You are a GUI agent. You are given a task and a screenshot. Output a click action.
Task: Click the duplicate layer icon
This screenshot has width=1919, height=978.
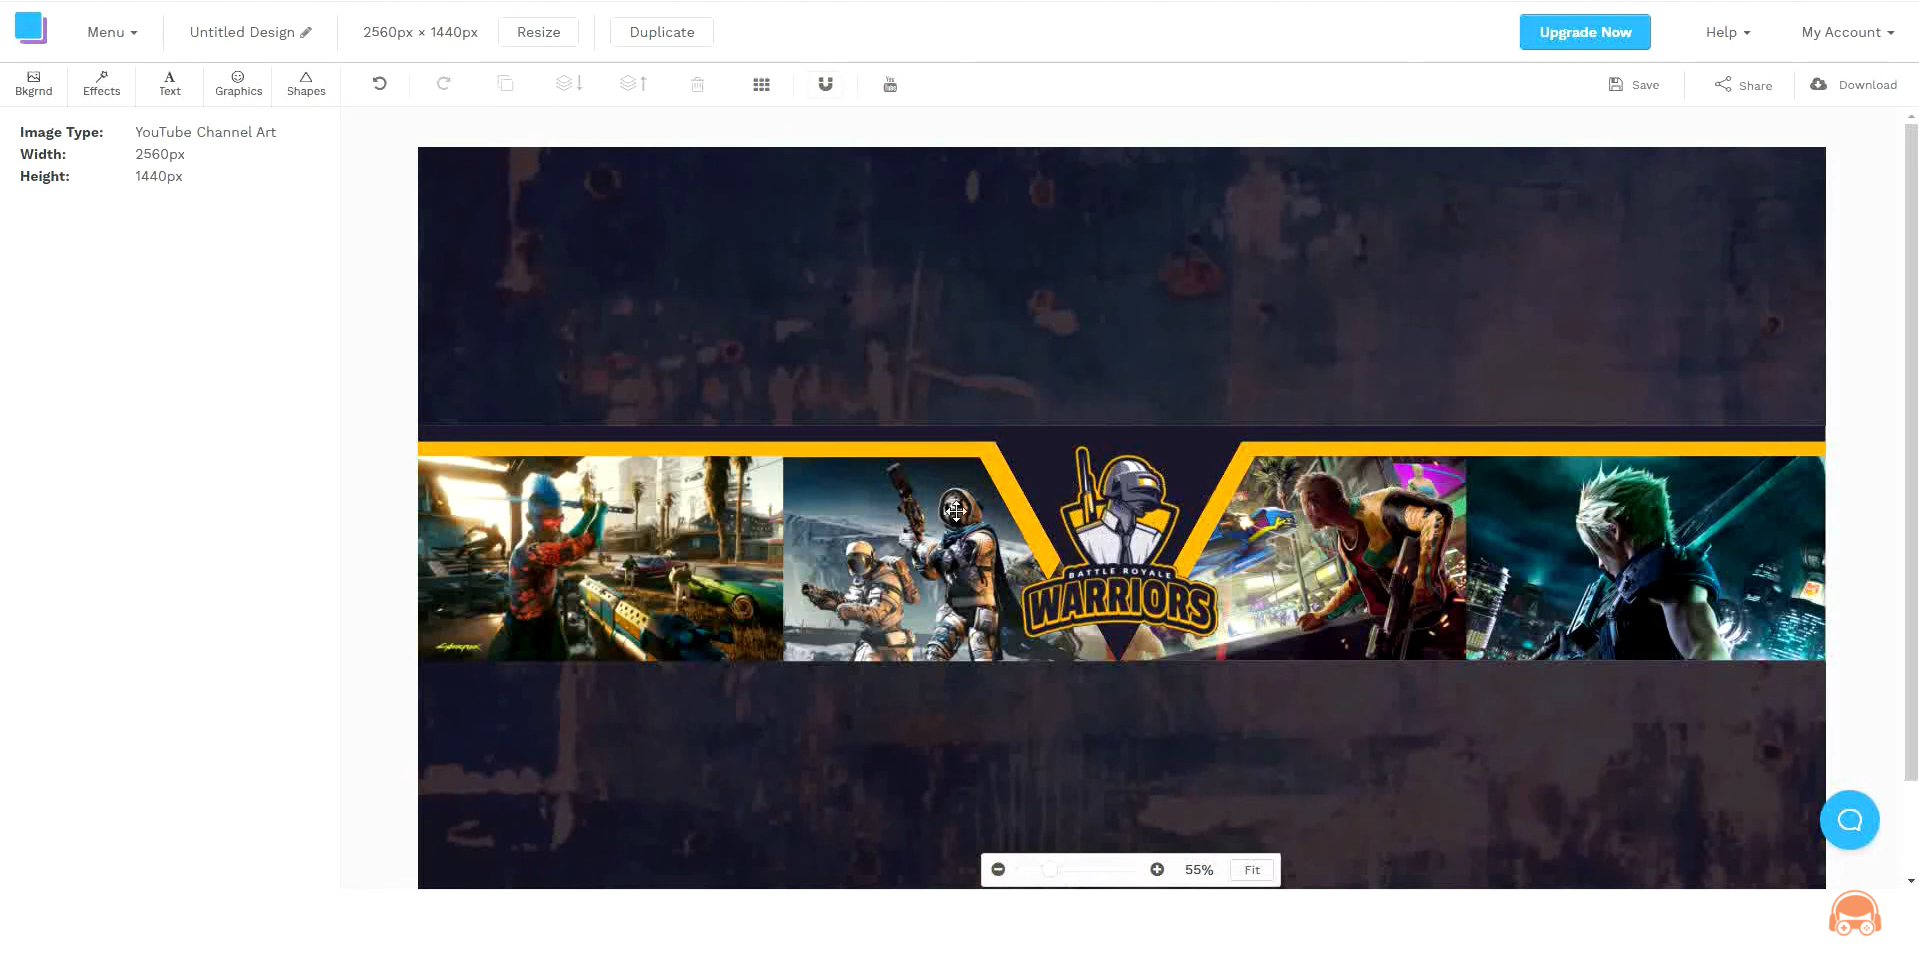(x=506, y=84)
